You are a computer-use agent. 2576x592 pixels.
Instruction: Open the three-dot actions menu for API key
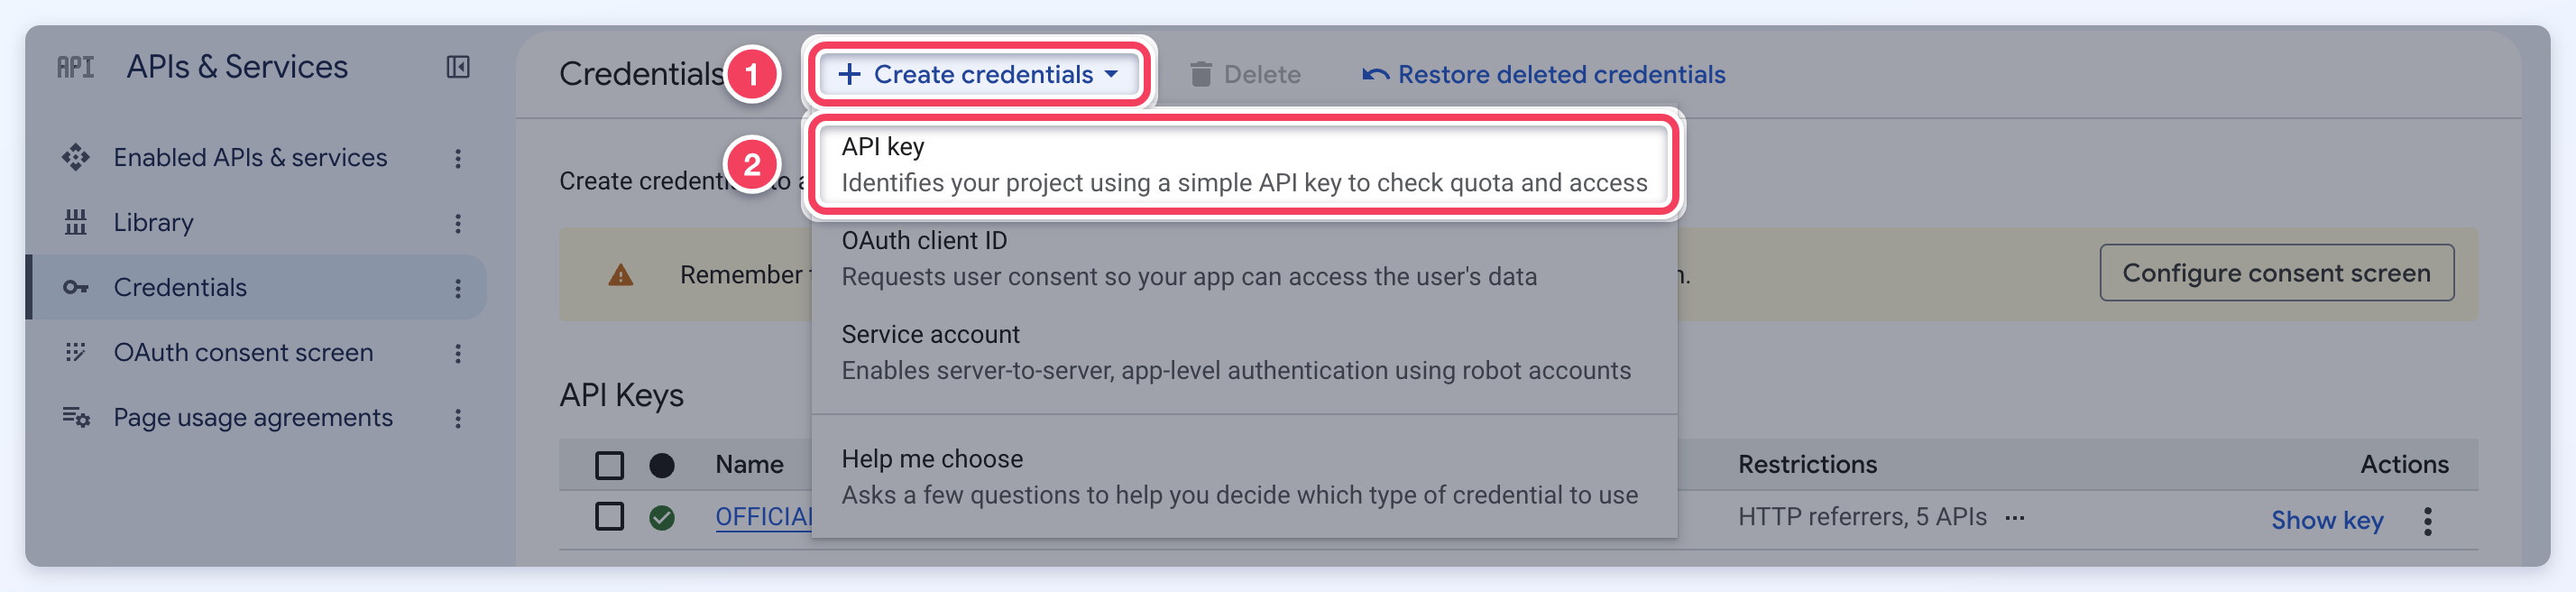click(2427, 520)
